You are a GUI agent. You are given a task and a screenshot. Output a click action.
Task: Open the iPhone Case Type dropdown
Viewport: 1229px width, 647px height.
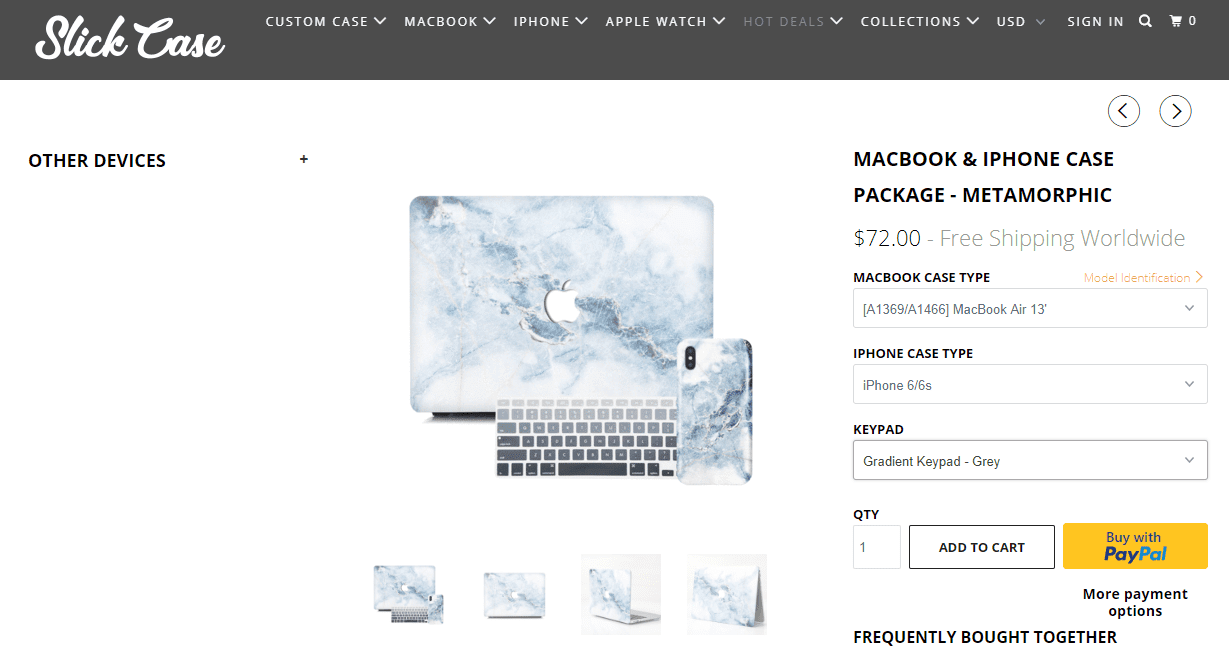(x=1030, y=385)
